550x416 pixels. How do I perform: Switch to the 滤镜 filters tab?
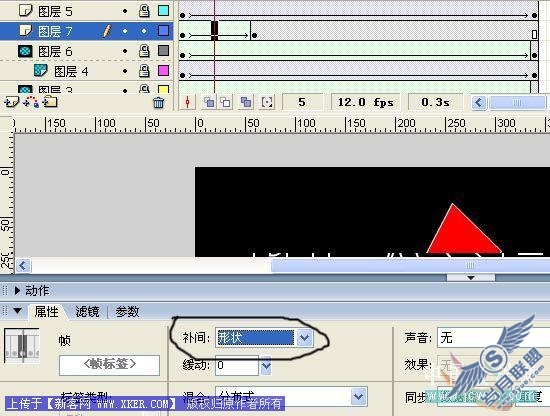click(x=87, y=311)
